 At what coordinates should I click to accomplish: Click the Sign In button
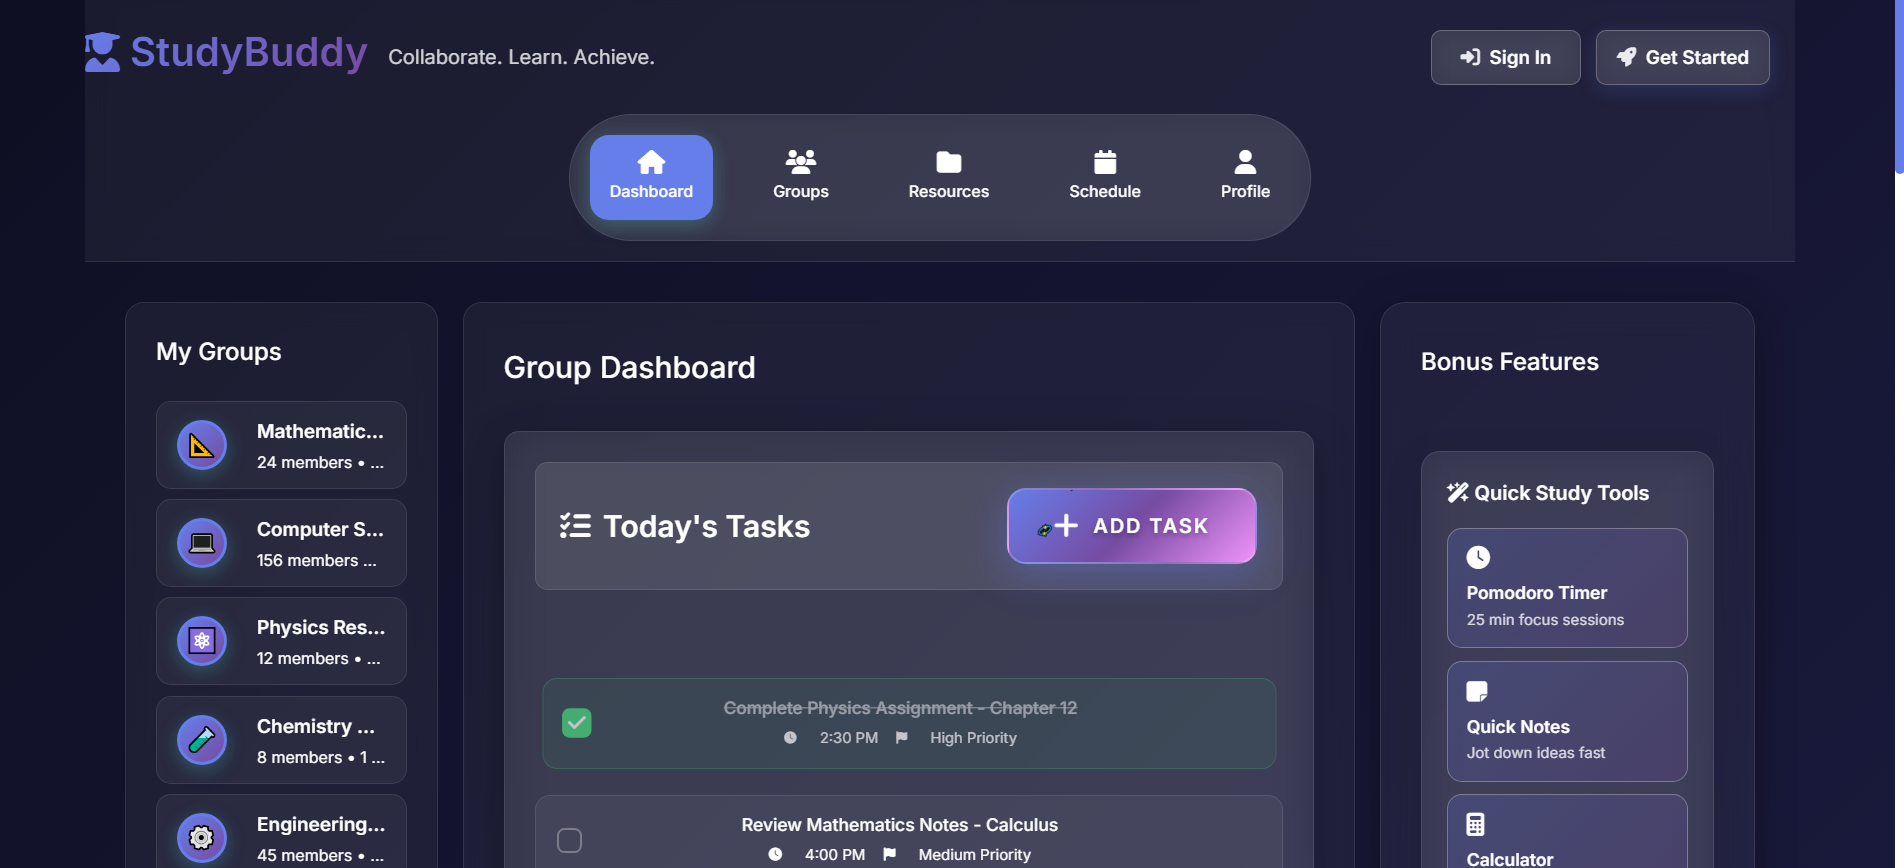1505,58
